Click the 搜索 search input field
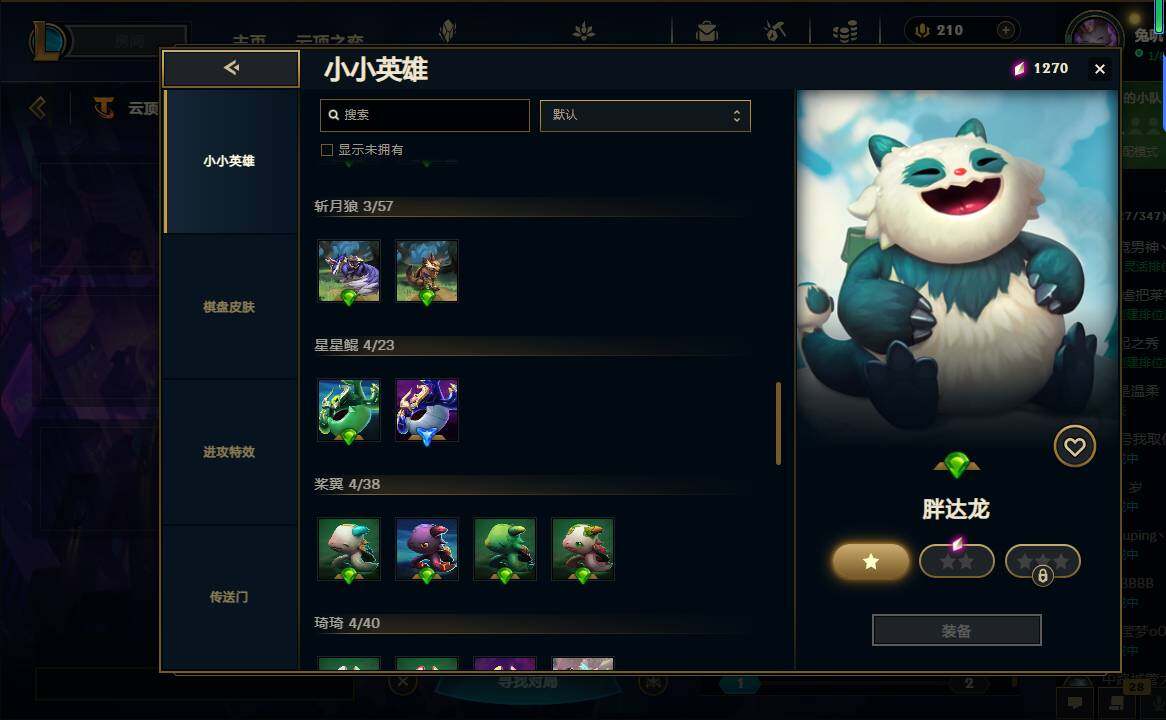1166x720 pixels. [x=425, y=115]
